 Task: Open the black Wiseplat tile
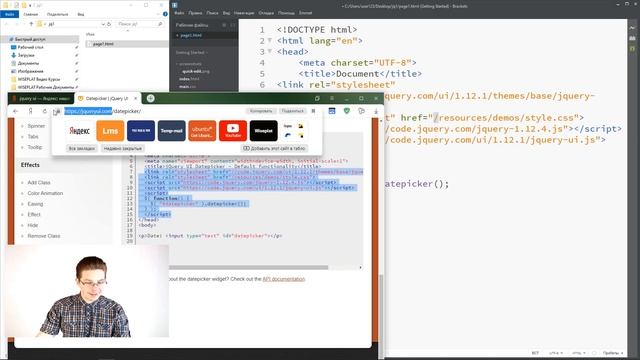[x=263, y=131]
